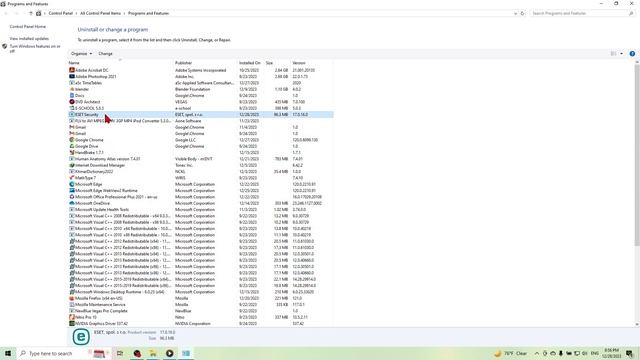This screenshot has width=640, height=360.
Task: Select the Nitro Pro 10 icon
Action: coord(72,317)
